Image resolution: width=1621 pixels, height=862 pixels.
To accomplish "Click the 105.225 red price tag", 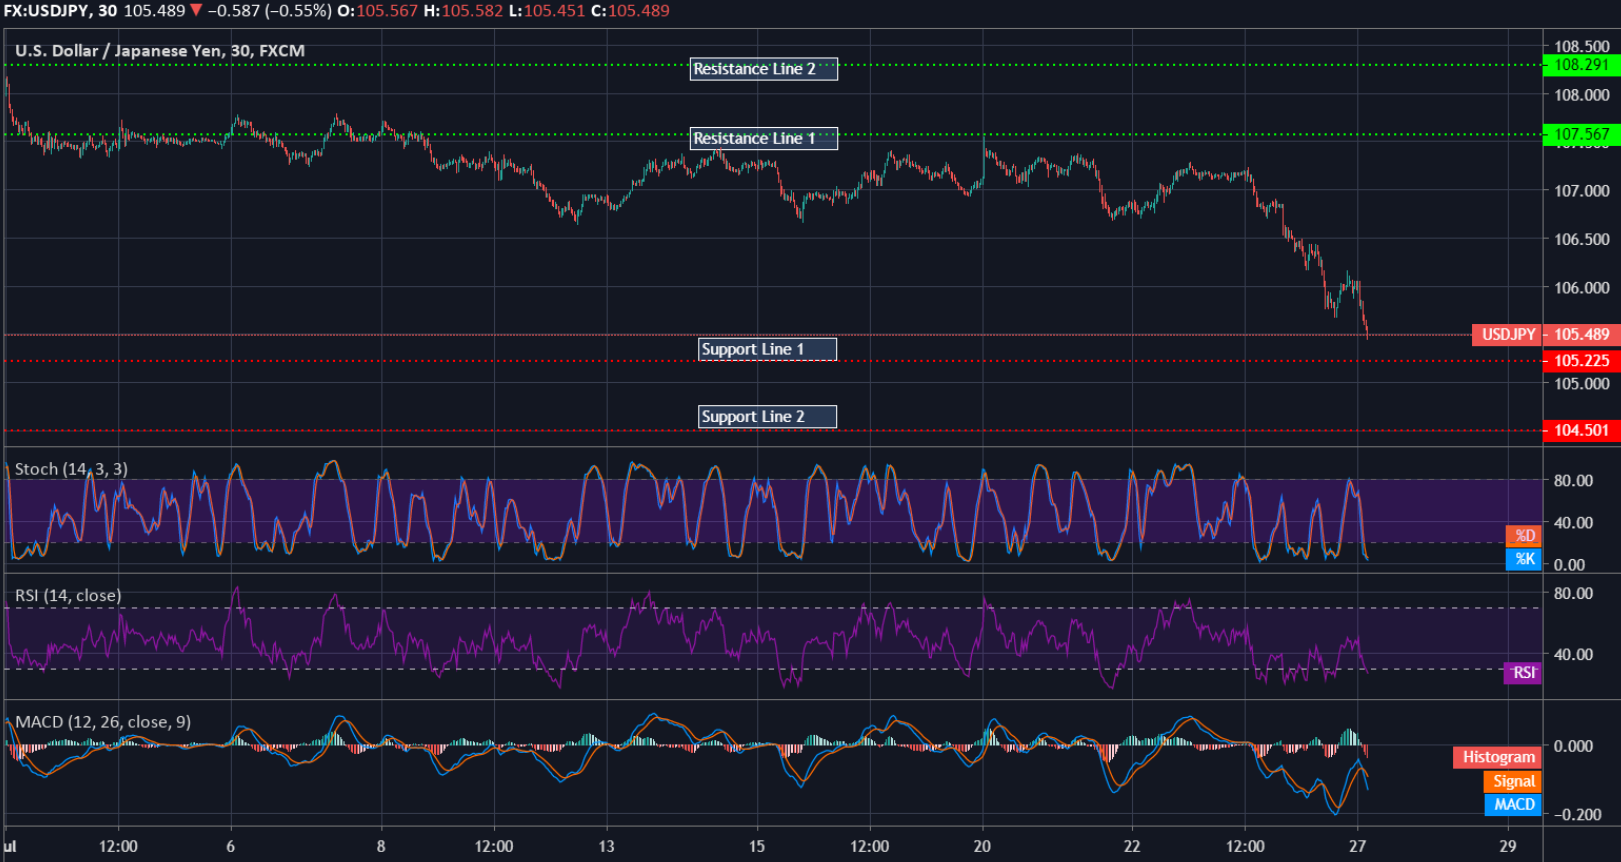I will click(1581, 361).
